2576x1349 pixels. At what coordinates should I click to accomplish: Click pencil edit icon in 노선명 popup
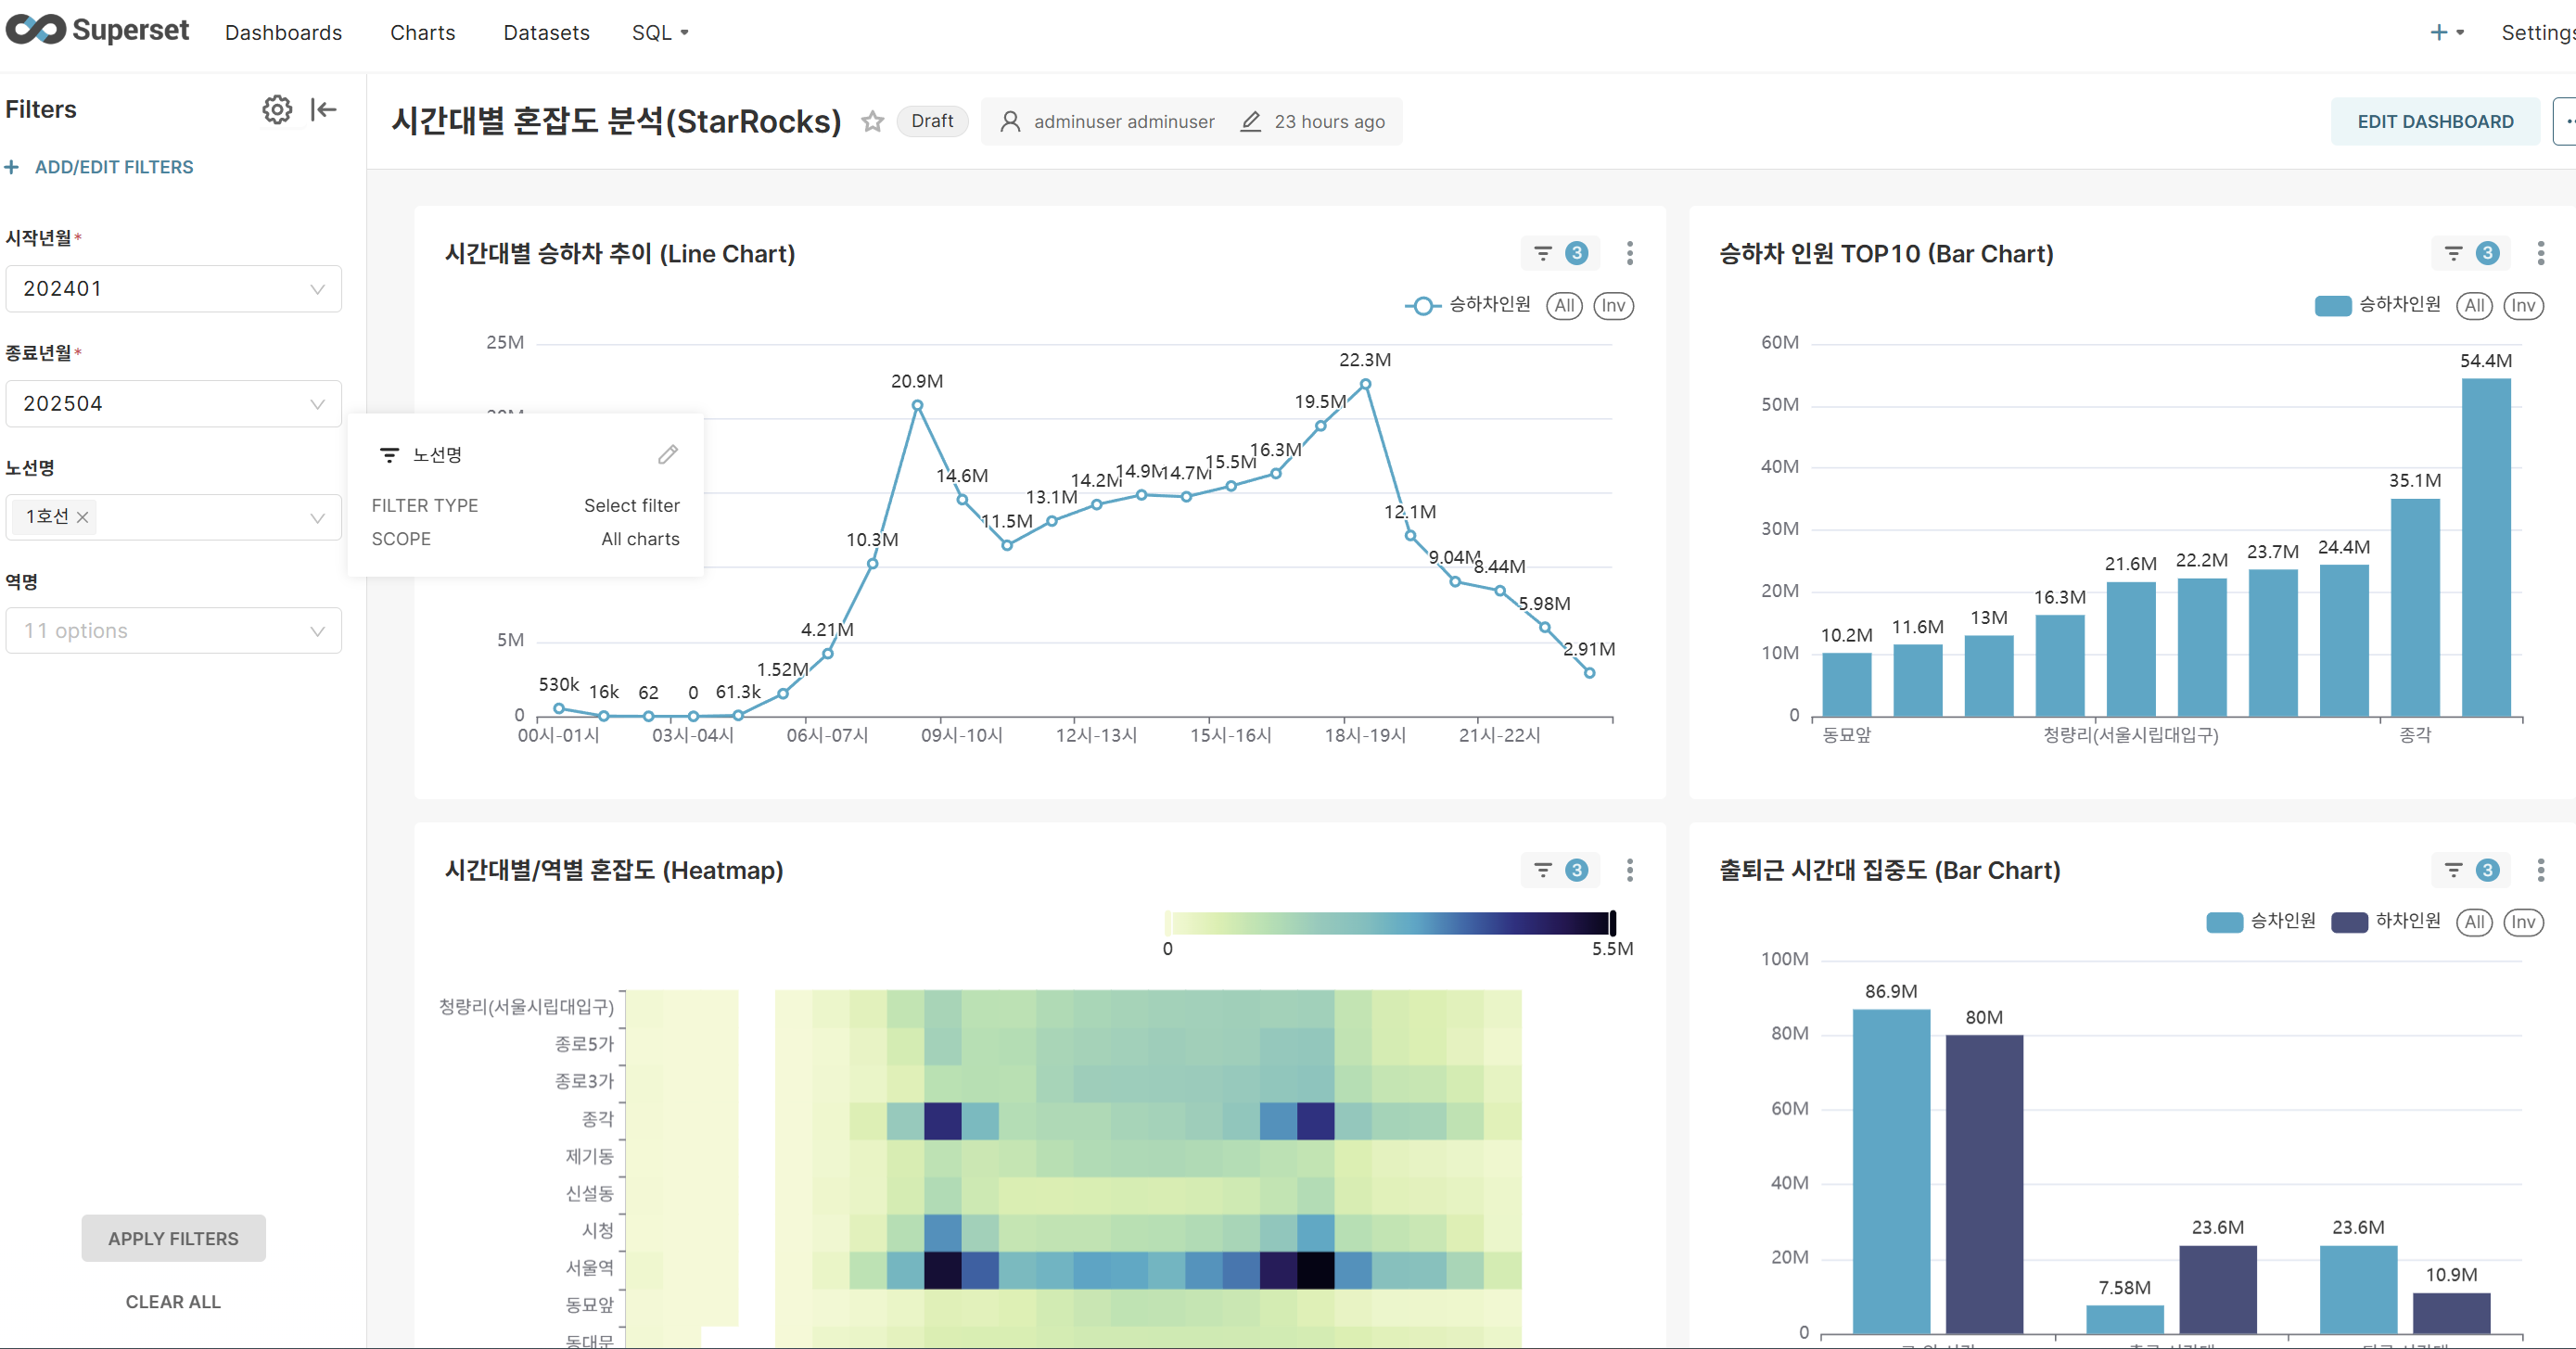[668, 454]
